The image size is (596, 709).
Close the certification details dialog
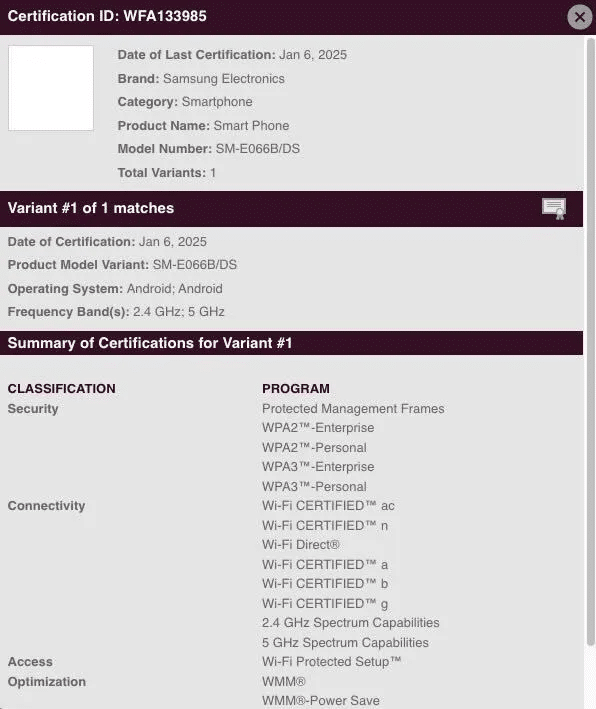coord(579,17)
